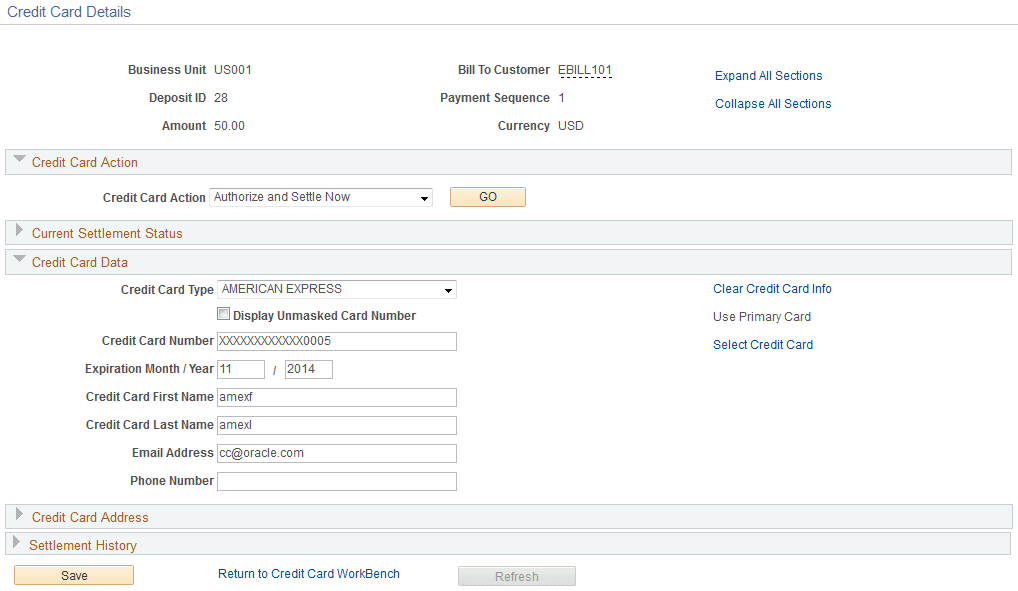Enable Display Unmasked Card Number

pos(224,313)
